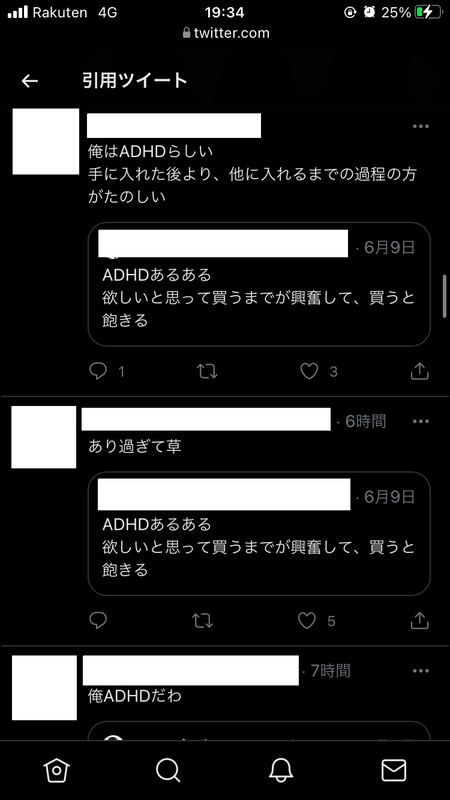Click the page scrollbar on the right
The width and height of the screenshot is (450, 800).
click(x=445, y=296)
